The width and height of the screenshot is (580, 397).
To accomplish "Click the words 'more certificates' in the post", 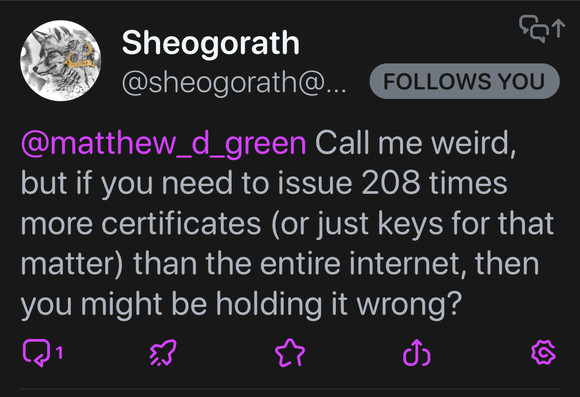I will (141, 223).
